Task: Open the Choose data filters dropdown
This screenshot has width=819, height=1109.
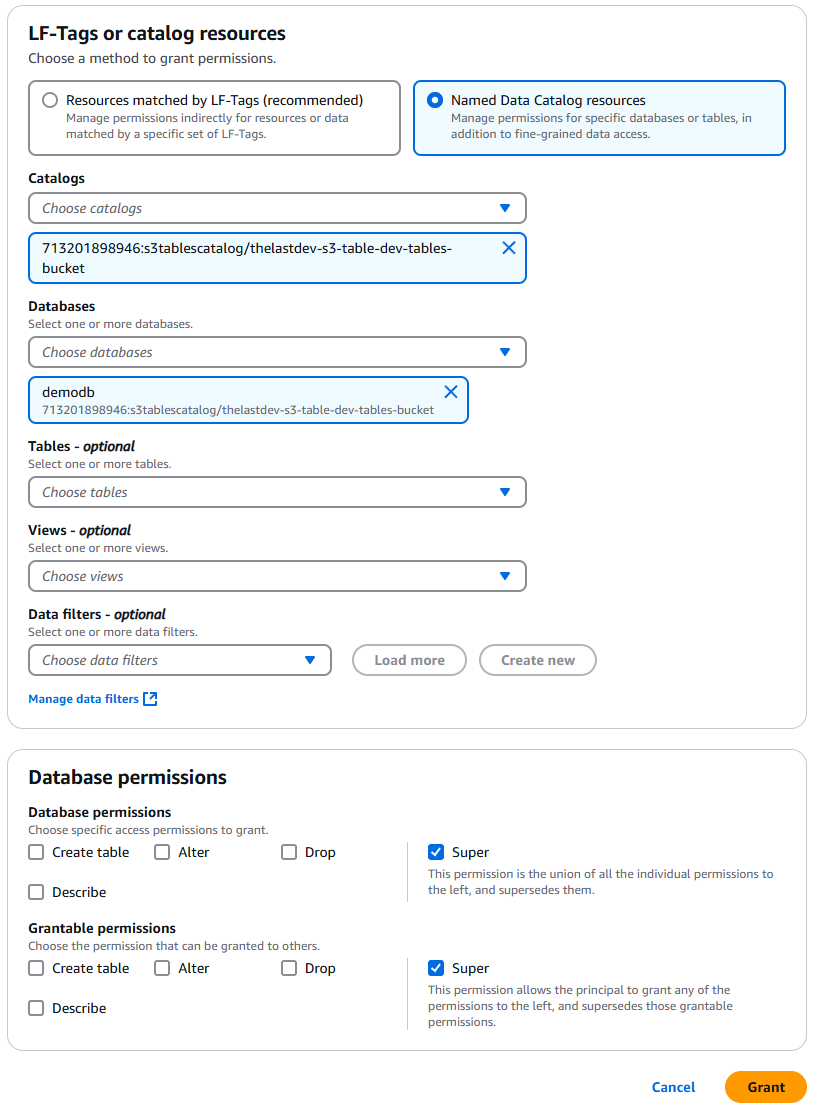Action: click(x=180, y=660)
